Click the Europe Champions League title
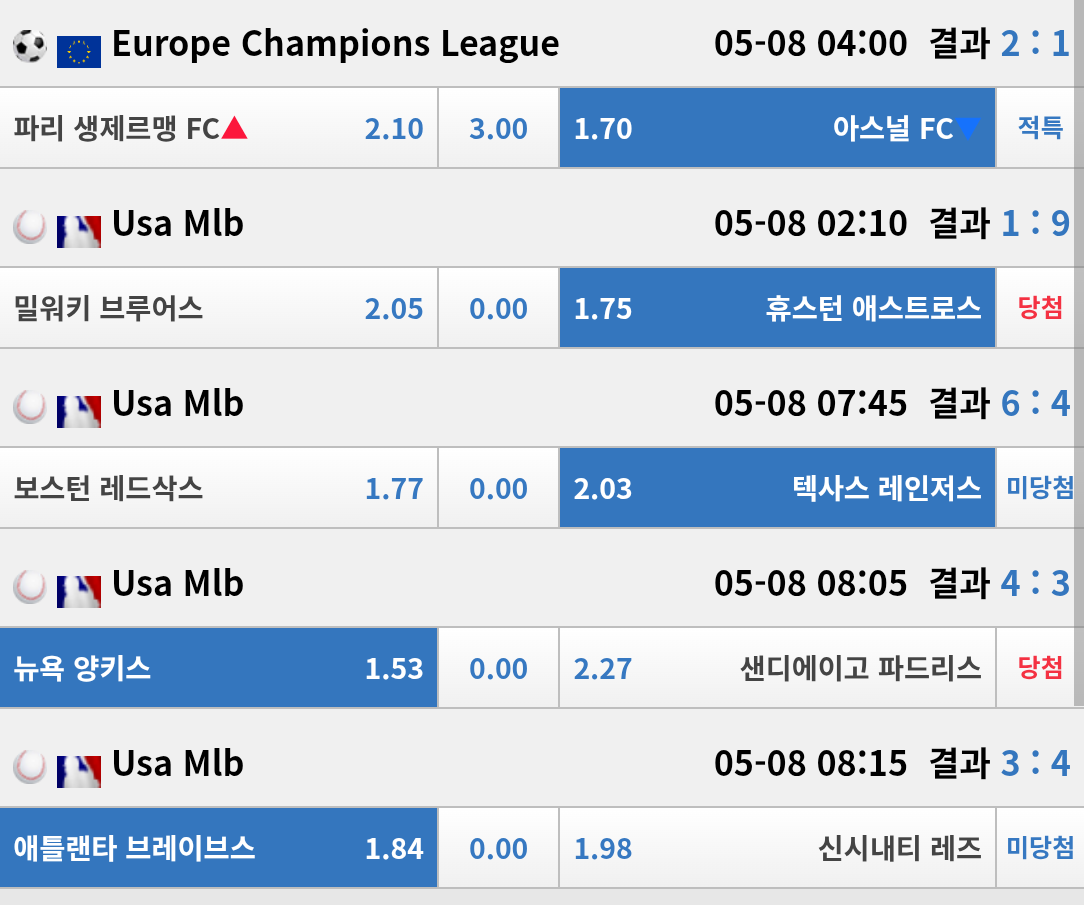This screenshot has width=1084, height=905. 335,44
